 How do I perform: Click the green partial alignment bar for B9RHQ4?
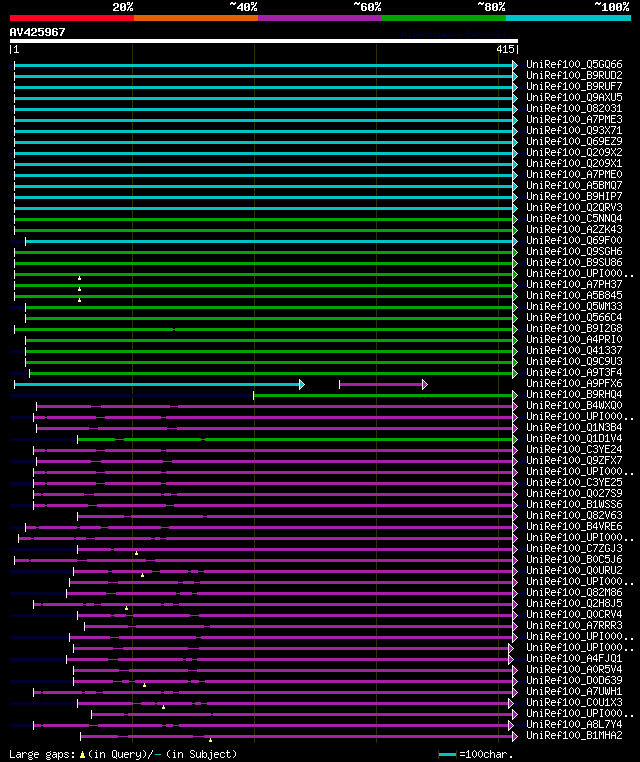(386, 396)
